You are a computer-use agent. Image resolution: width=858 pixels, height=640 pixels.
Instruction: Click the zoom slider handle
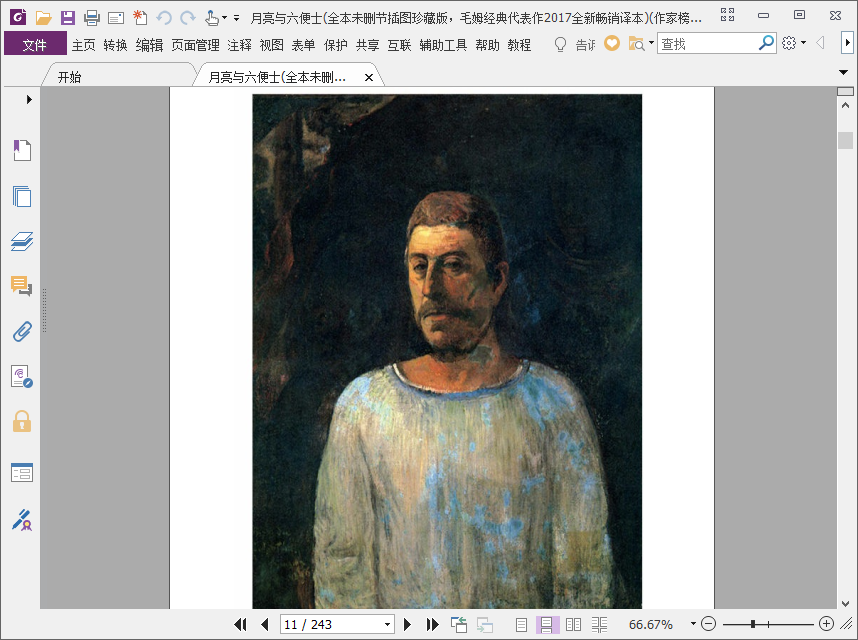753,624
